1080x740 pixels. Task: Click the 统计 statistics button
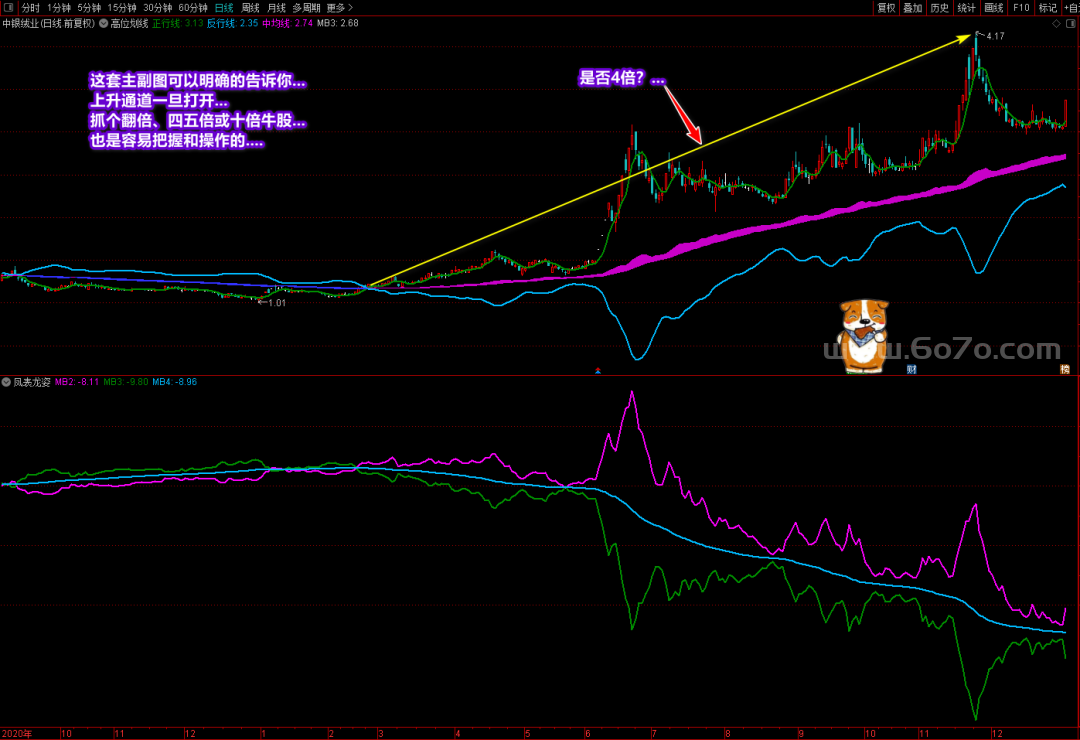pyautogui.click(x=967, y=8)
